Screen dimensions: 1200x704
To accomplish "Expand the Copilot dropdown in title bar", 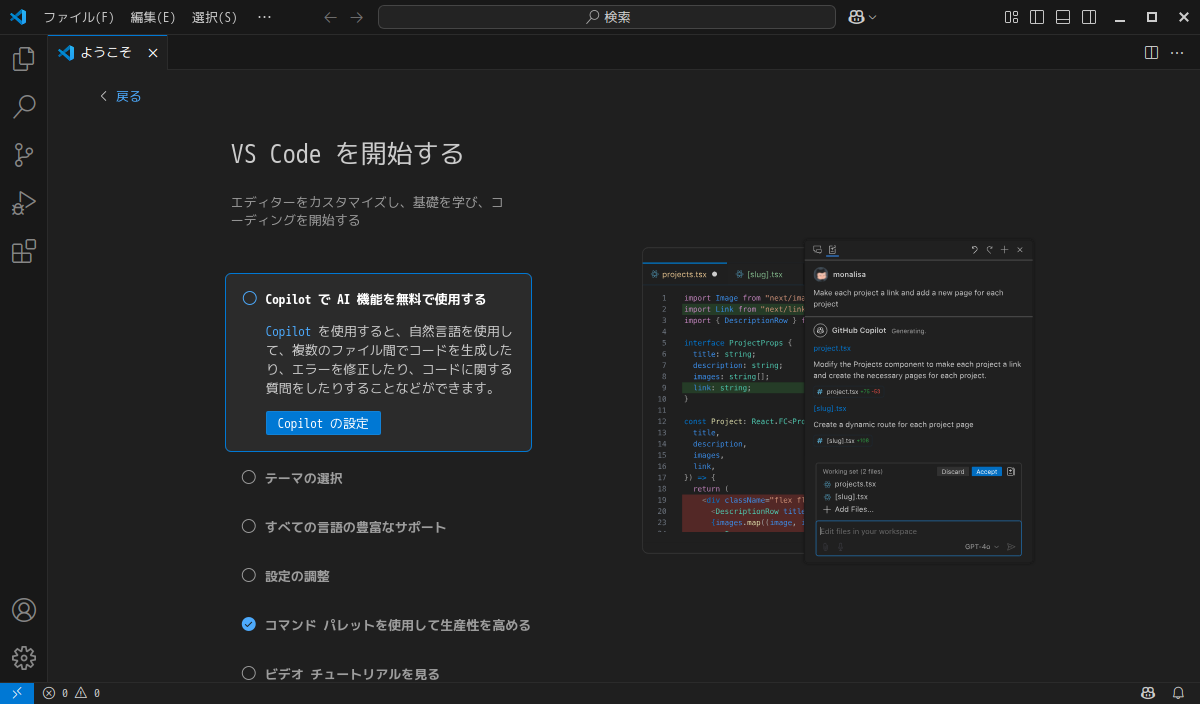I will (x=873, y=17).
